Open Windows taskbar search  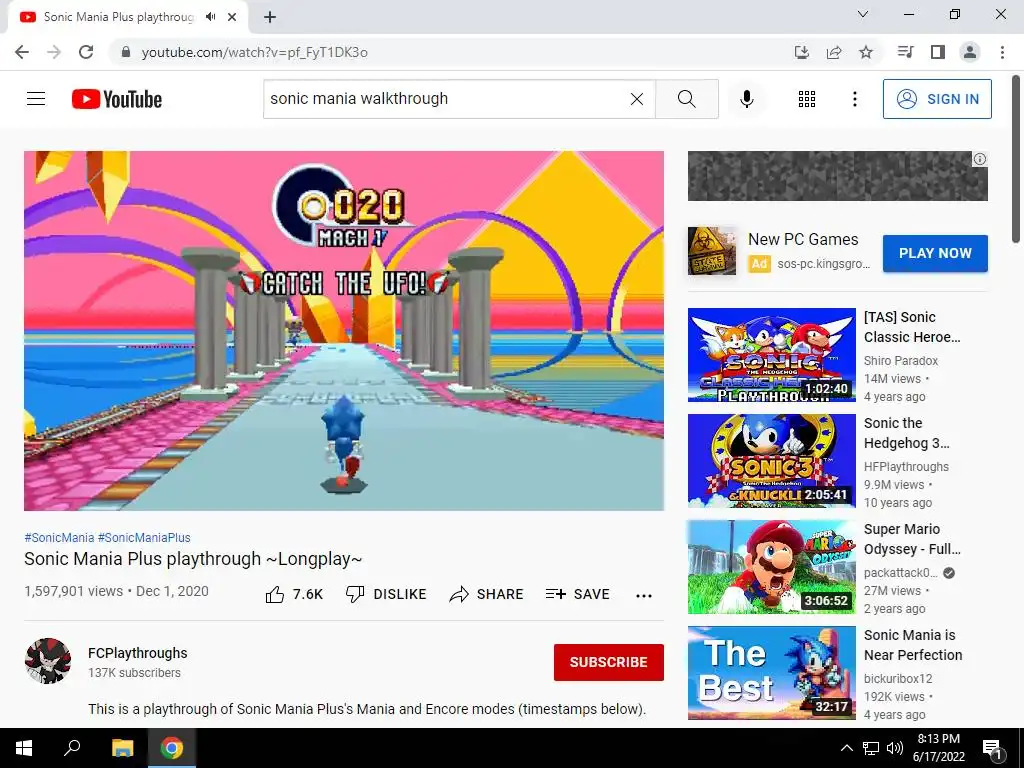(x=72, y=748)
